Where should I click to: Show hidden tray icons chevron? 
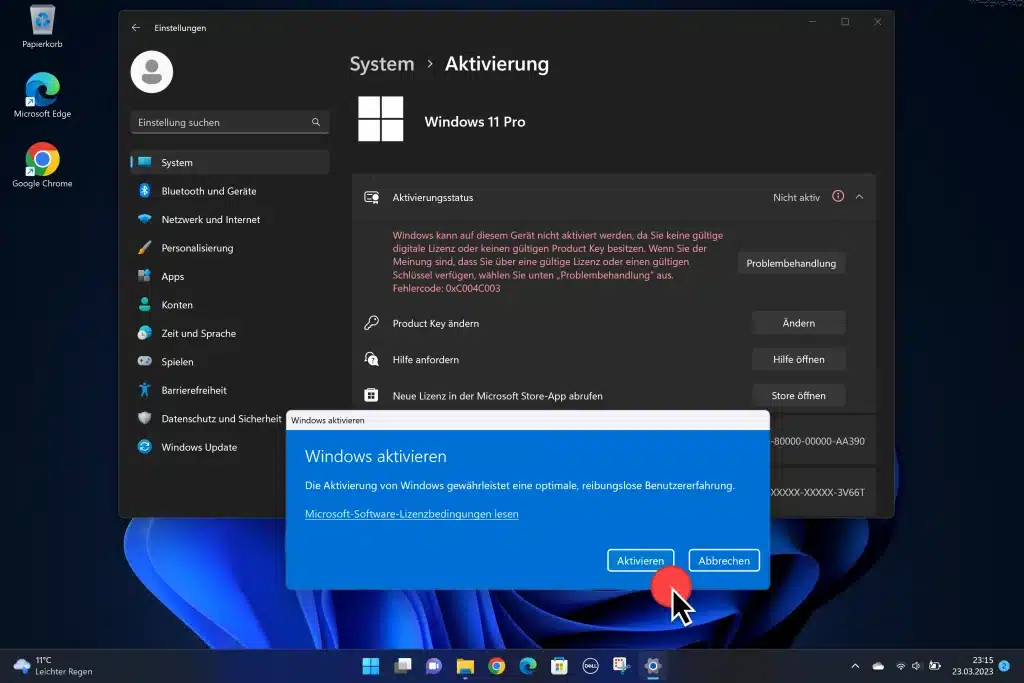[855, 666]
